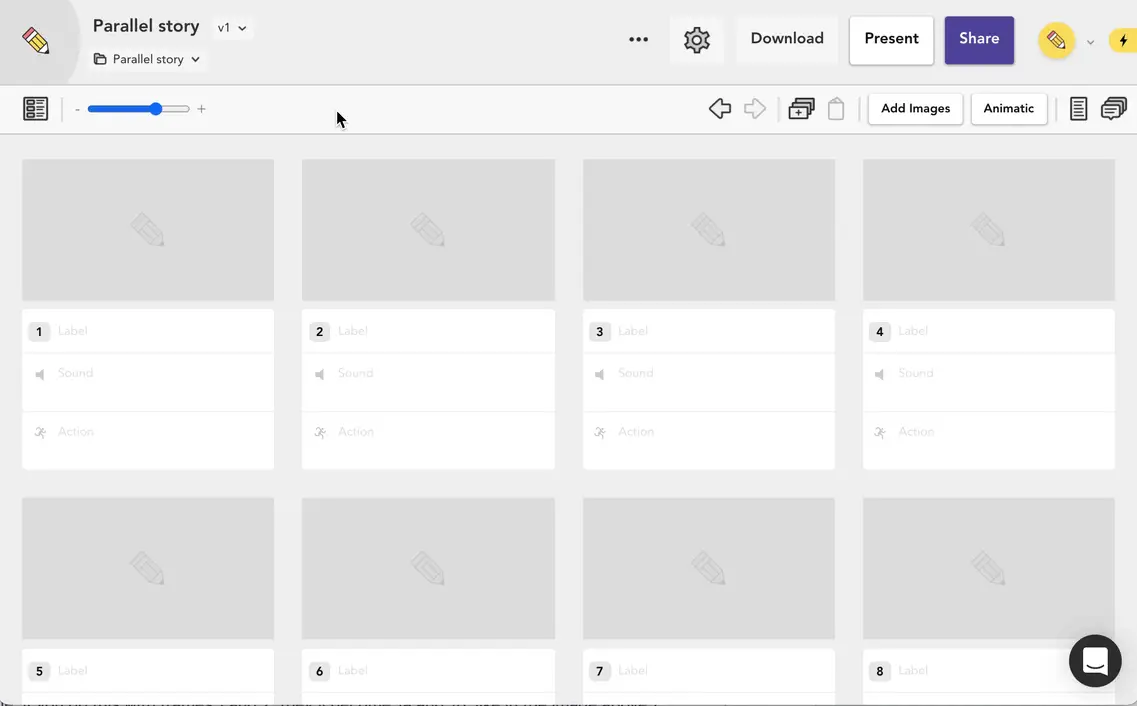This screenshot has height=706, width=1137.
Task: Click the yellow pencil account avatar
Action: [x=1056, y=41]
